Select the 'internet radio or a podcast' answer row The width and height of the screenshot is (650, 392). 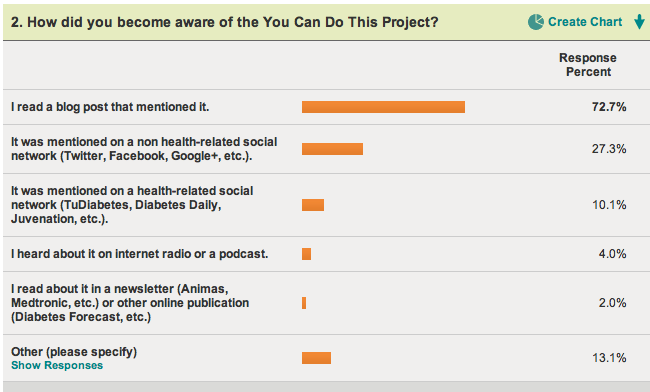coord(326,254)
